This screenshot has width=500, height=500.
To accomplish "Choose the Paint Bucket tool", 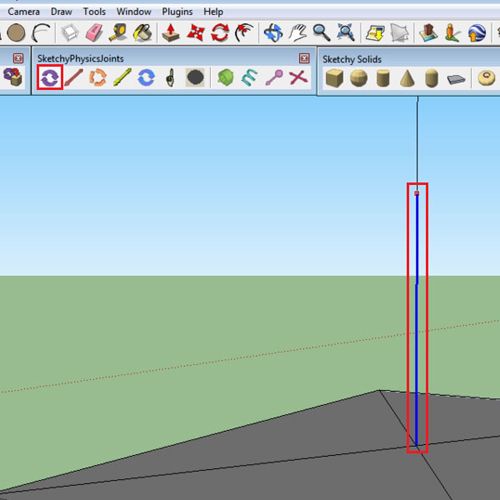I will (x=143, y=33).
